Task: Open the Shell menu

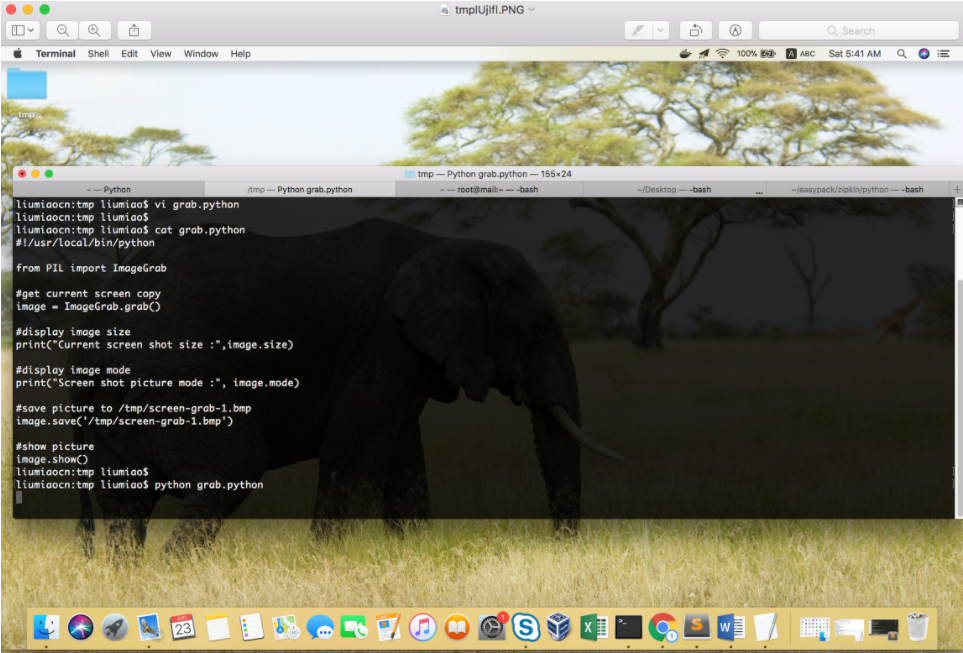Action: [98, 53]
